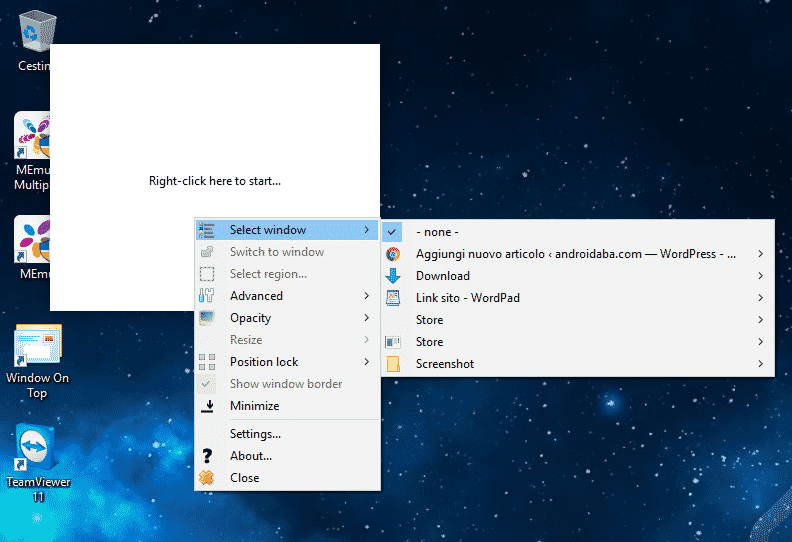
Task: Click the Select window menu icon
Action: tap(207, 230)
